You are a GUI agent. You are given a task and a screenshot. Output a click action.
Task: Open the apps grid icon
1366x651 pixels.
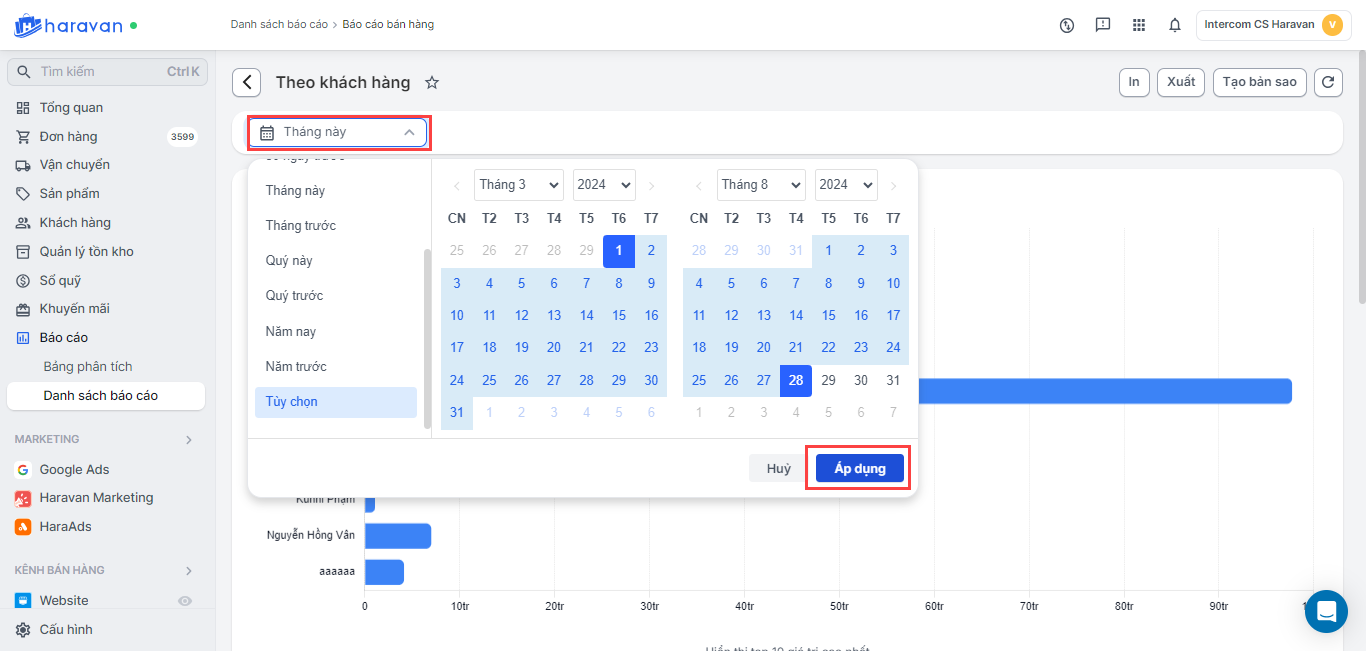(x=1139, y=25)
